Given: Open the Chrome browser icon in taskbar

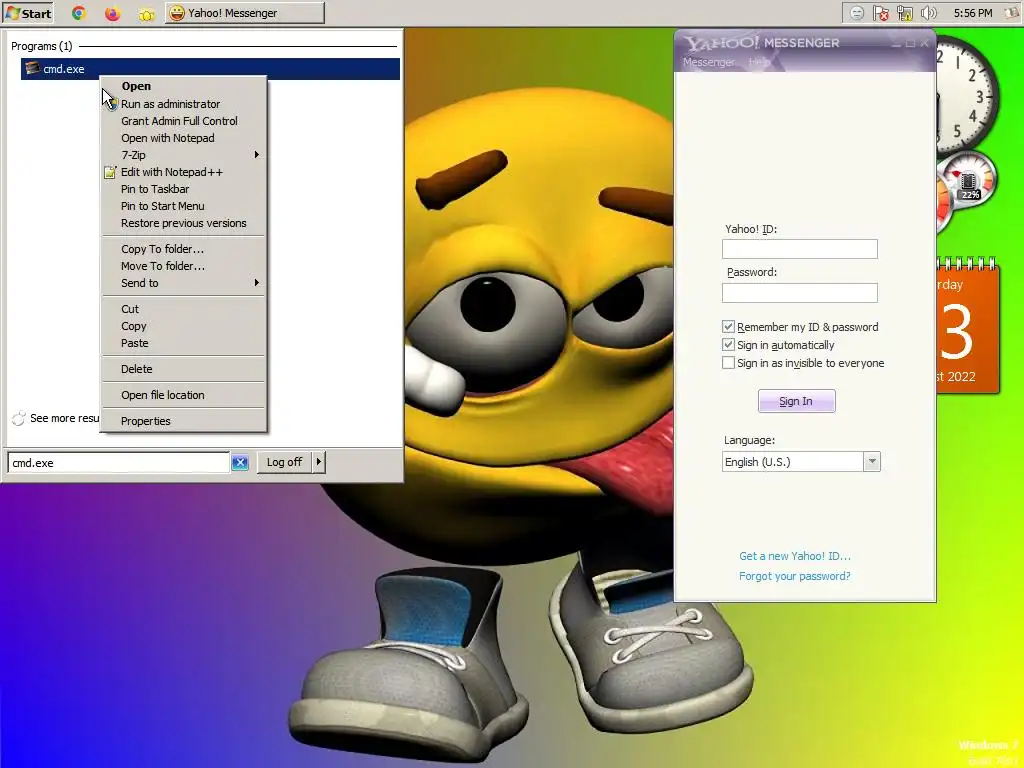Looking at the screenshot, I should pos(79,13).
